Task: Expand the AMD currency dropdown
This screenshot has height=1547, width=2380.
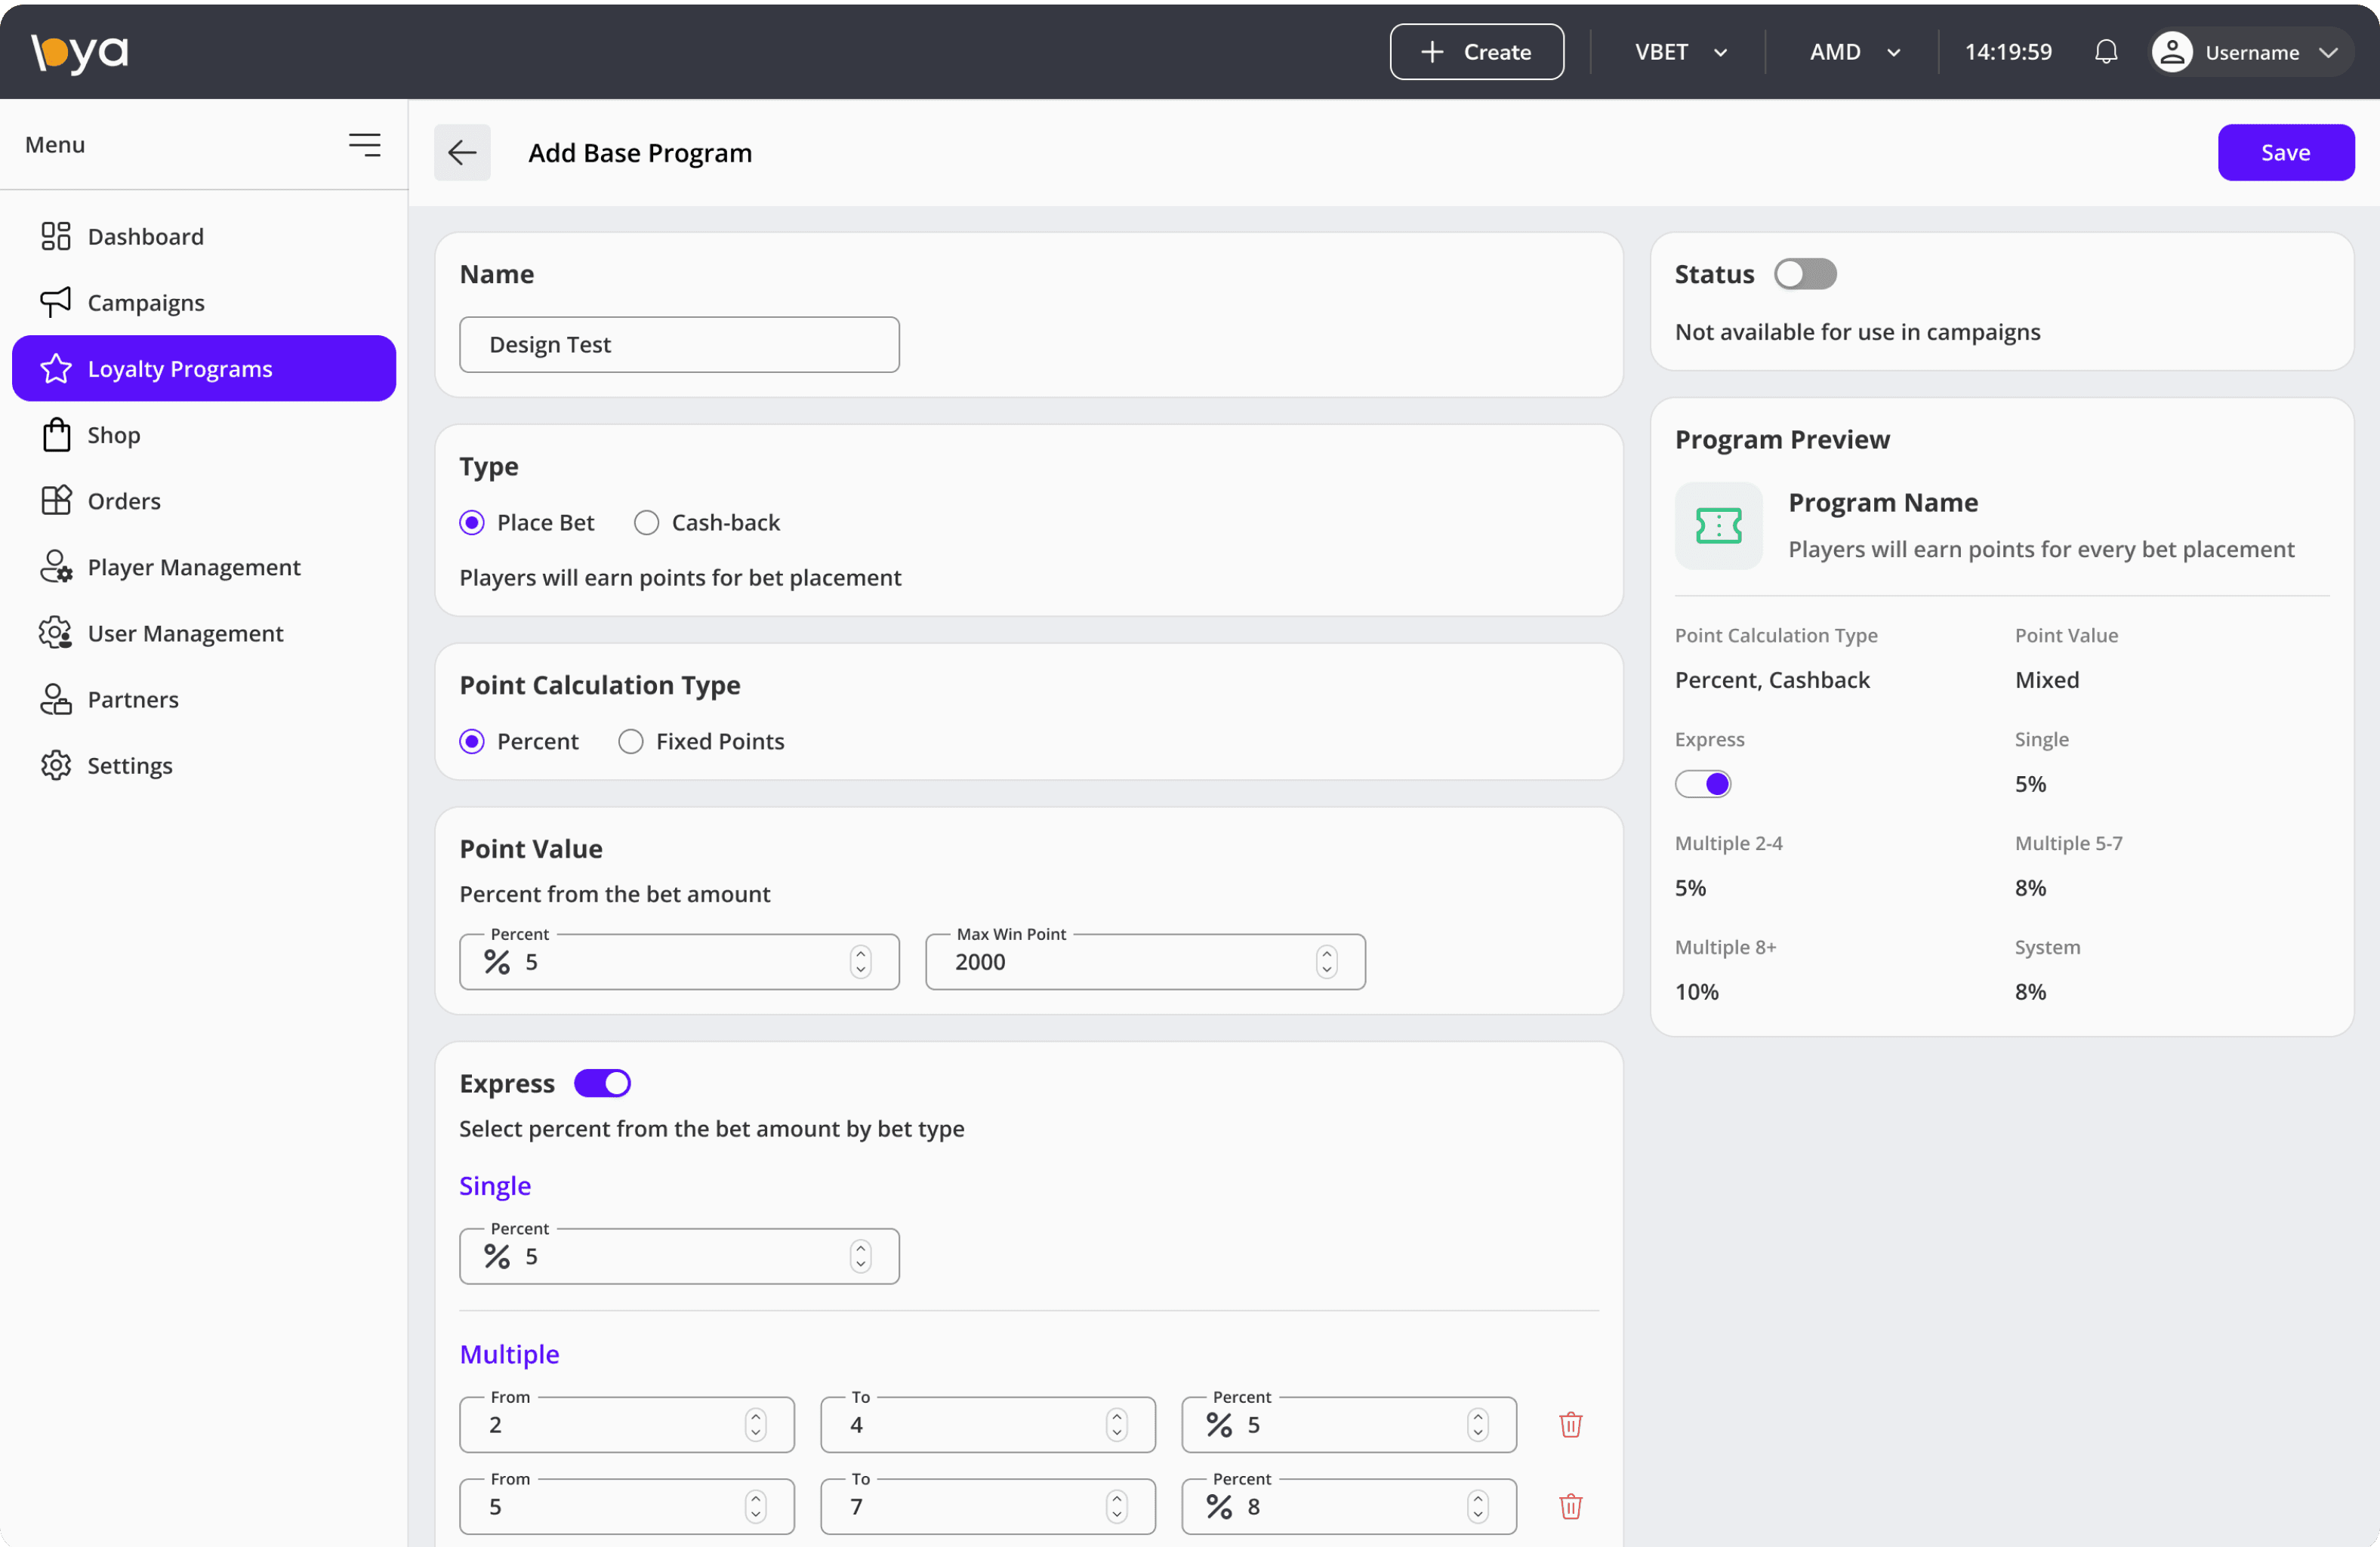Action: [1854, 52]
